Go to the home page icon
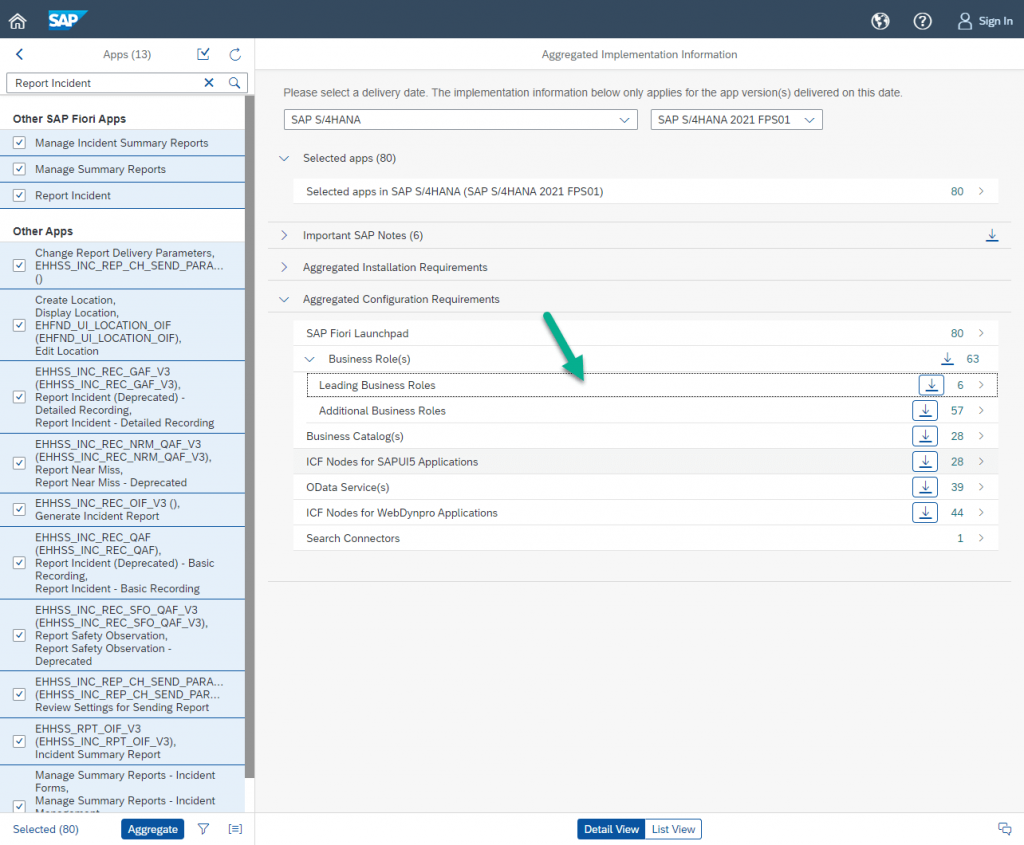Screen dimensions: 1024x845 (x=18, y=21)
